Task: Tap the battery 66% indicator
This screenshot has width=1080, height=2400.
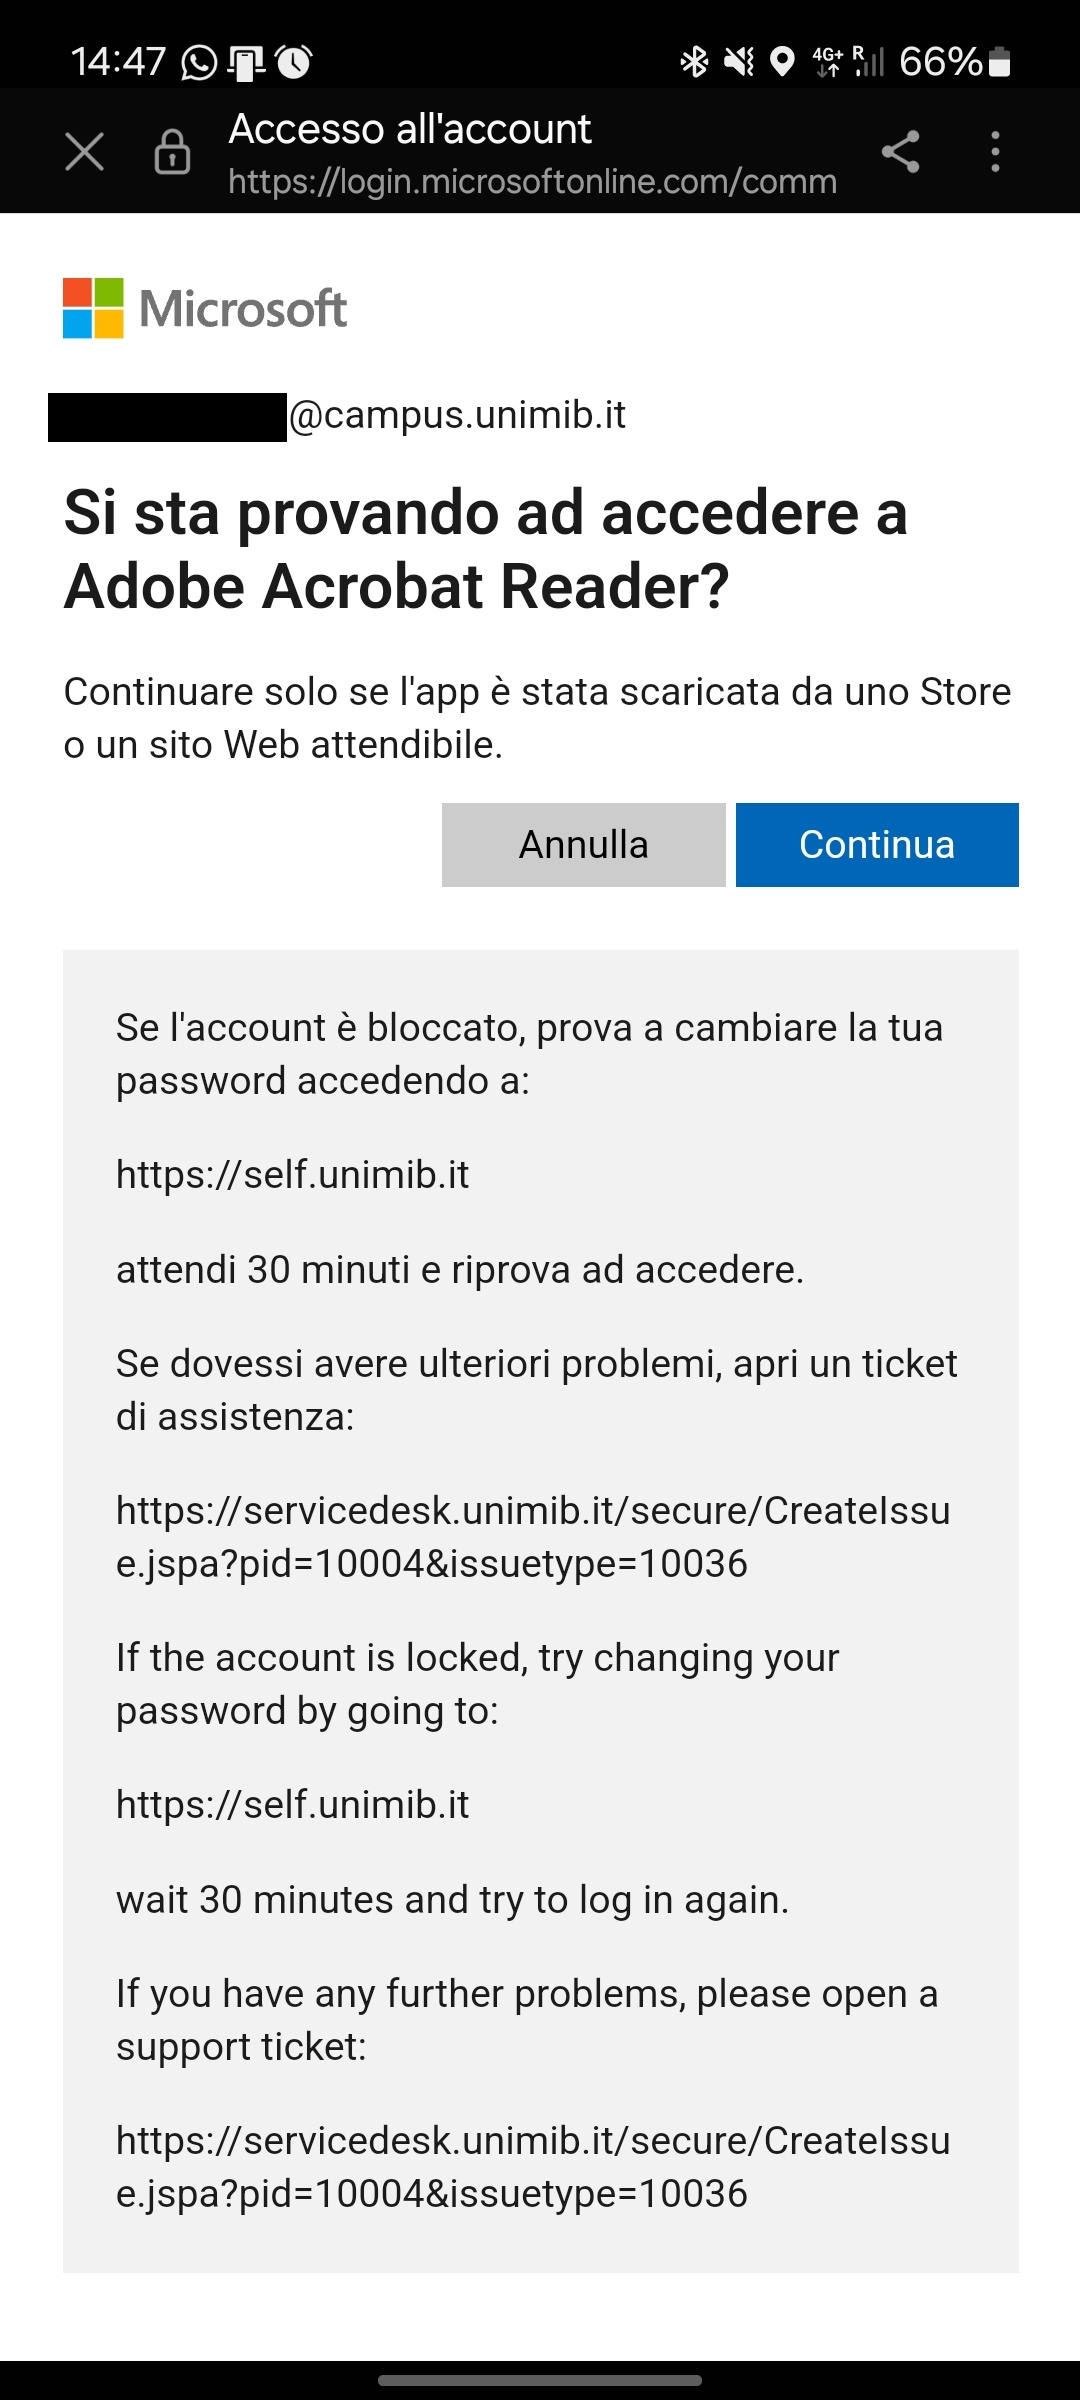Action: click(x=955, y=62)
